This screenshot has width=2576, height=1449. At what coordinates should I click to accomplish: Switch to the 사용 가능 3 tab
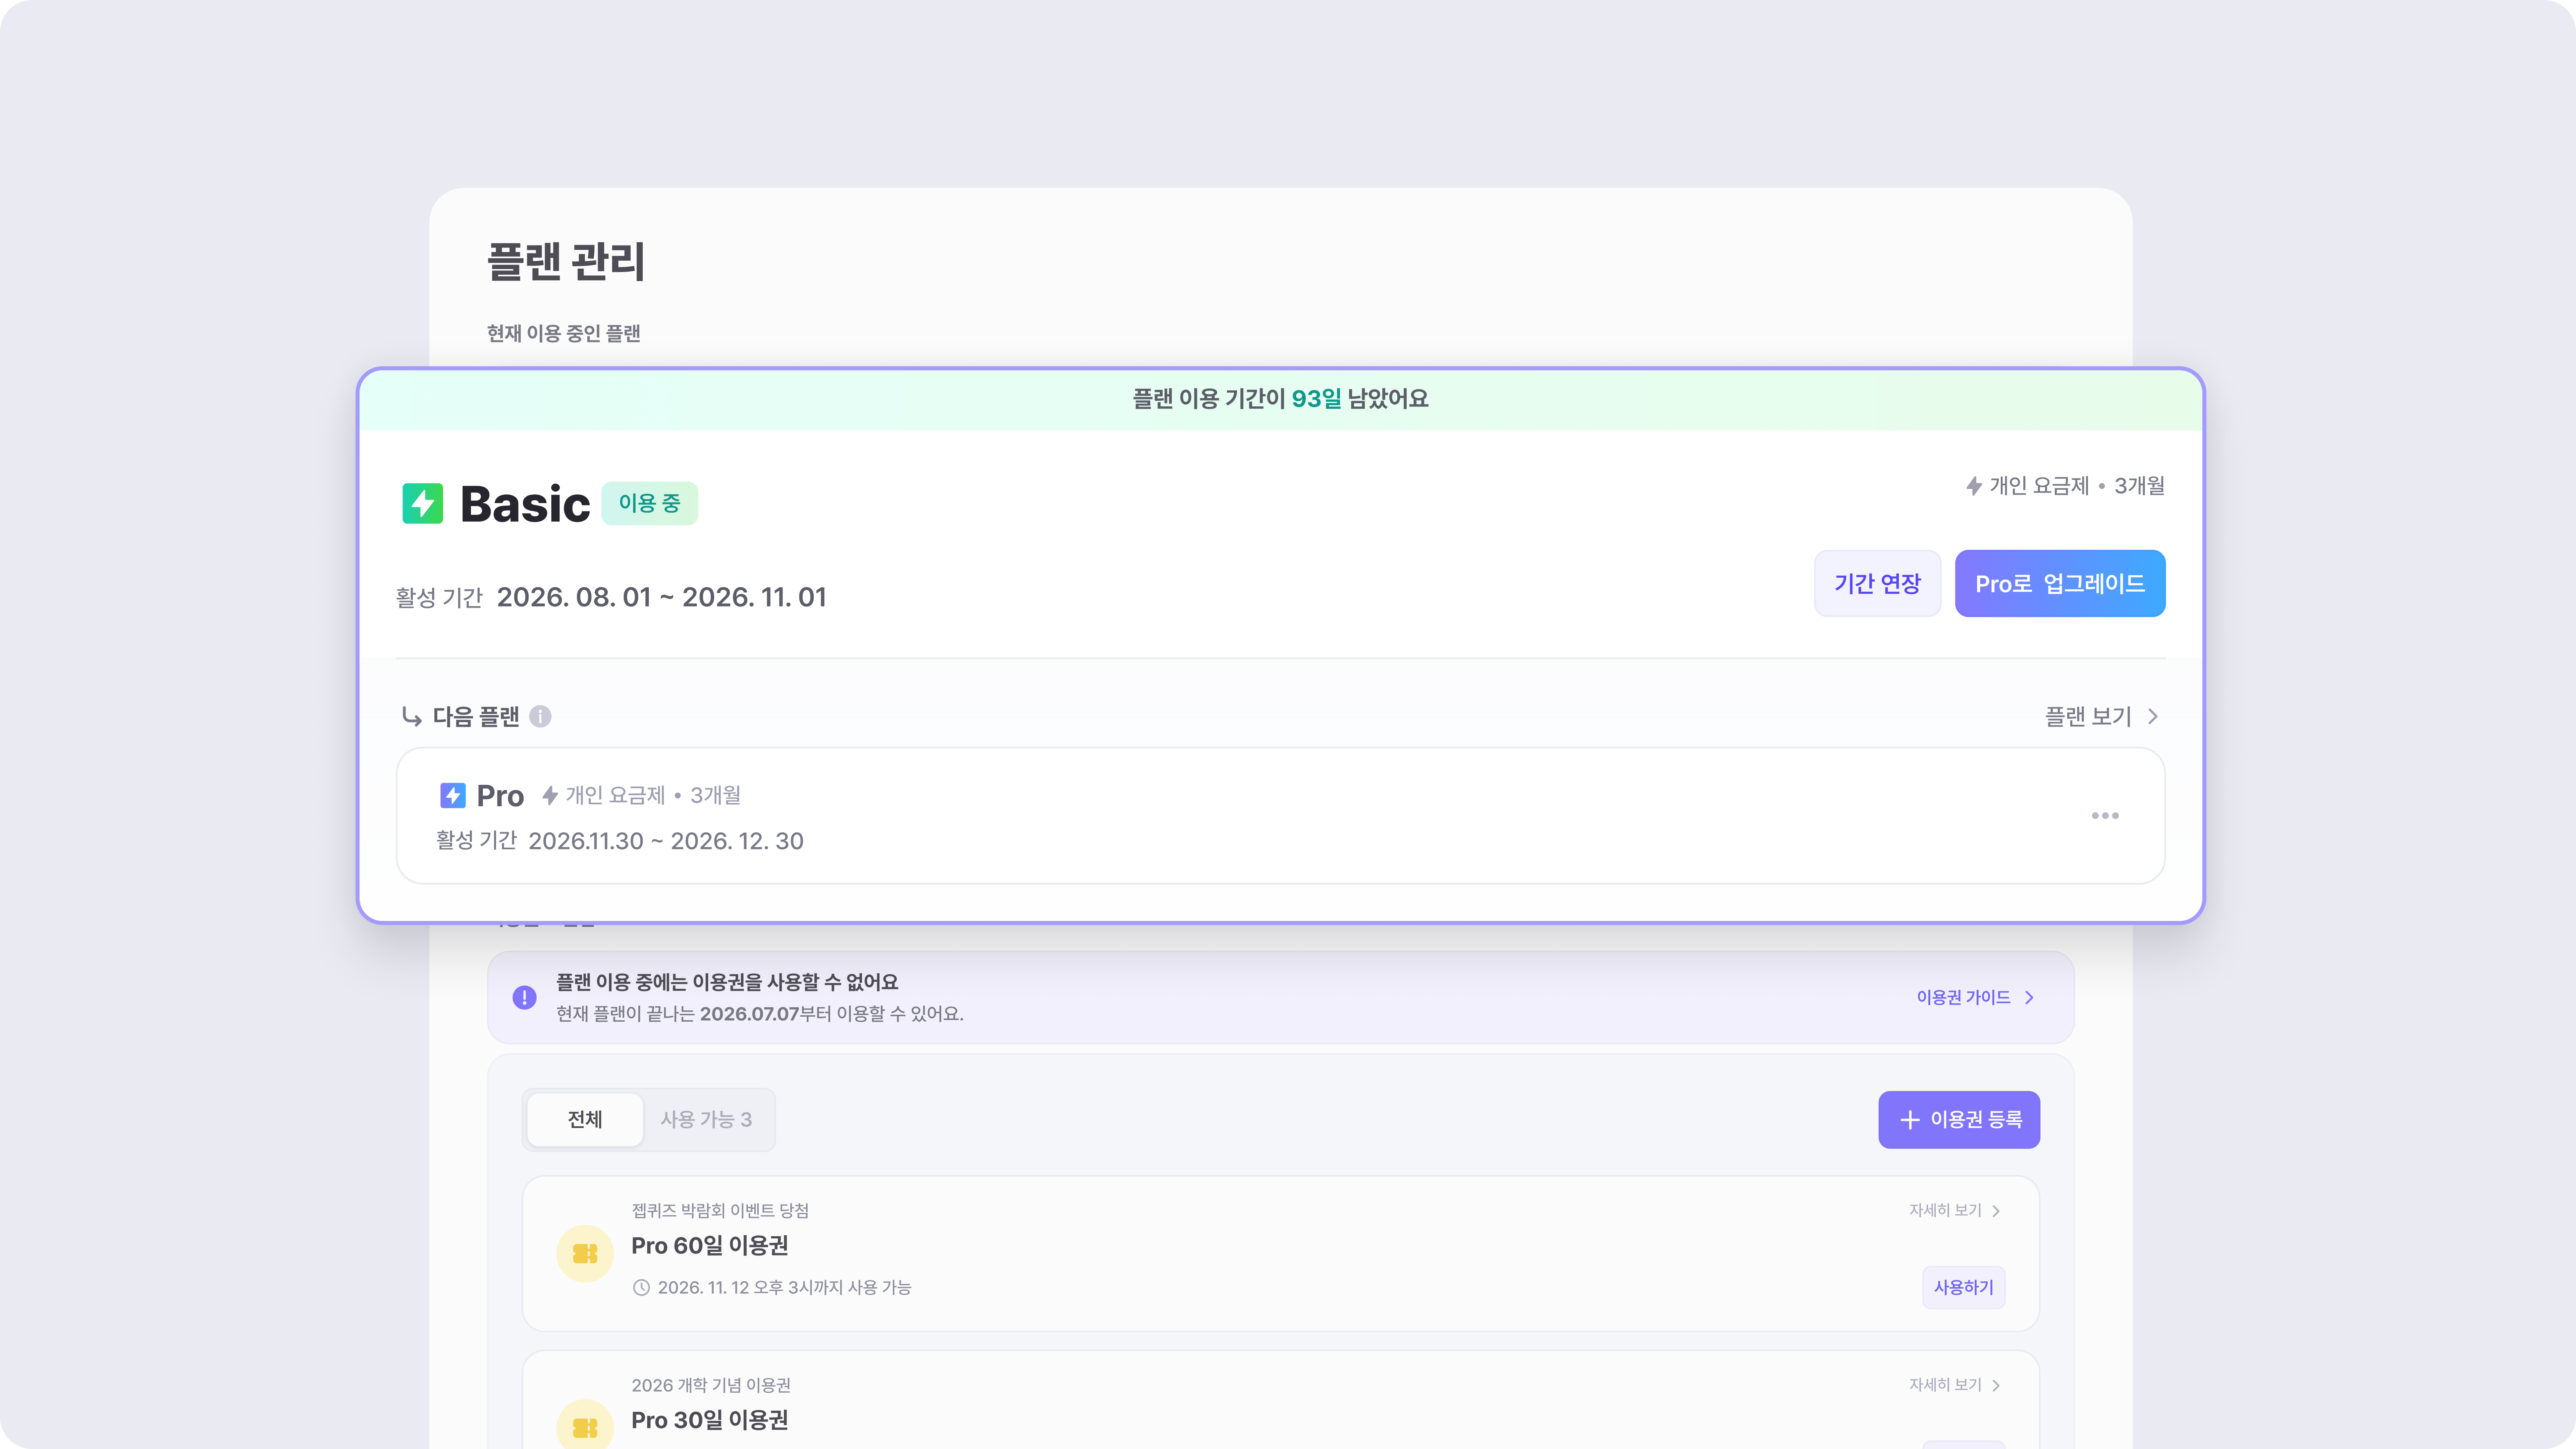[x=706, y=1119]
